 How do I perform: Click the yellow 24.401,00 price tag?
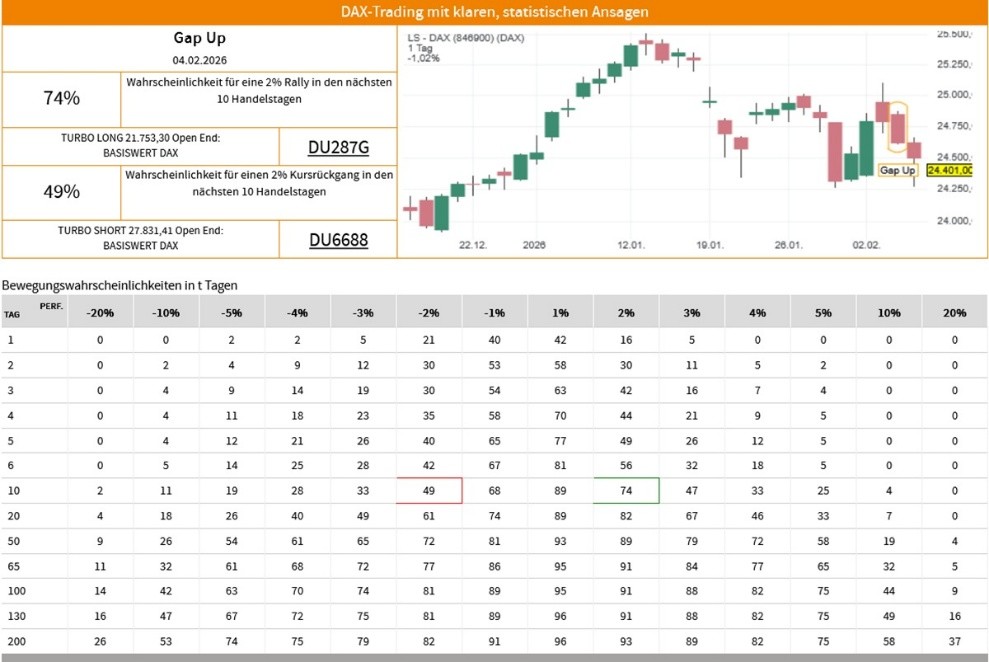pos(949,171)
